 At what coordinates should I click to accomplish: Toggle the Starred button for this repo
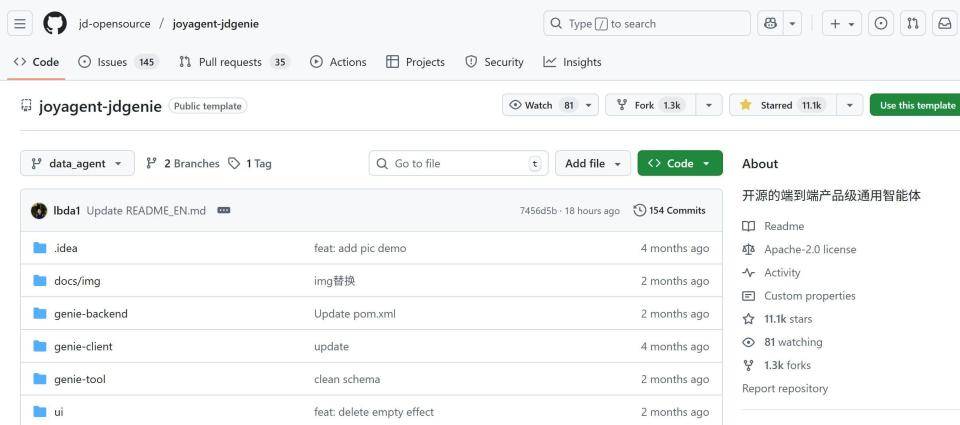tap(782, 105)
